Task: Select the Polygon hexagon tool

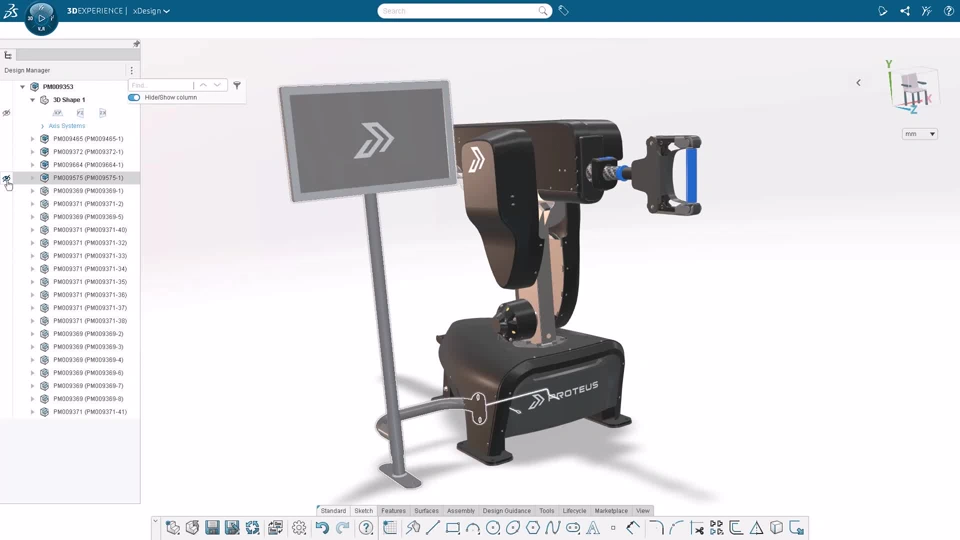Action: (533, 528)
